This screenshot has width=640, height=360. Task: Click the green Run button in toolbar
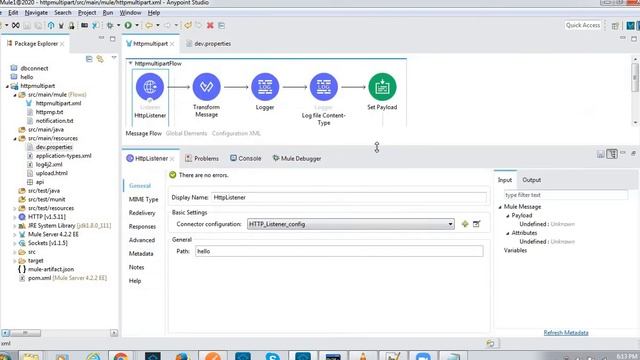(128, 25)
